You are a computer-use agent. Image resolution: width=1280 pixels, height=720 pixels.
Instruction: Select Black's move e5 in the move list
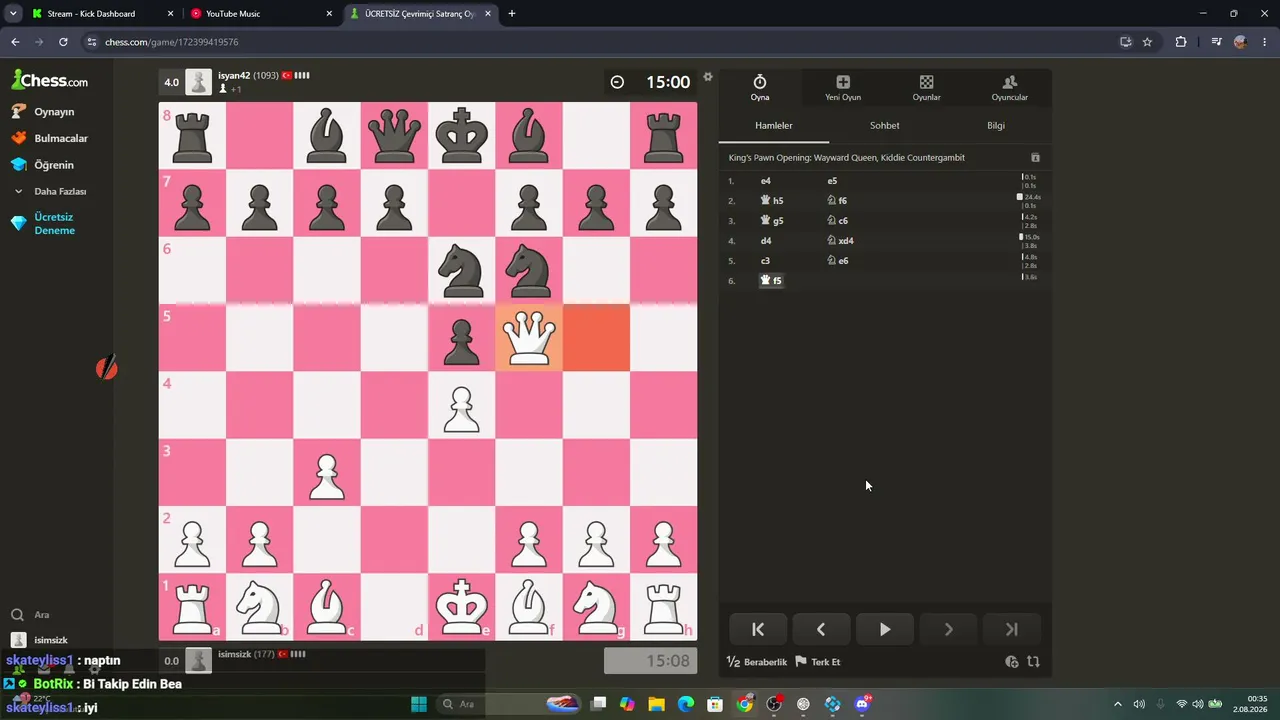[x=832, y=181]
